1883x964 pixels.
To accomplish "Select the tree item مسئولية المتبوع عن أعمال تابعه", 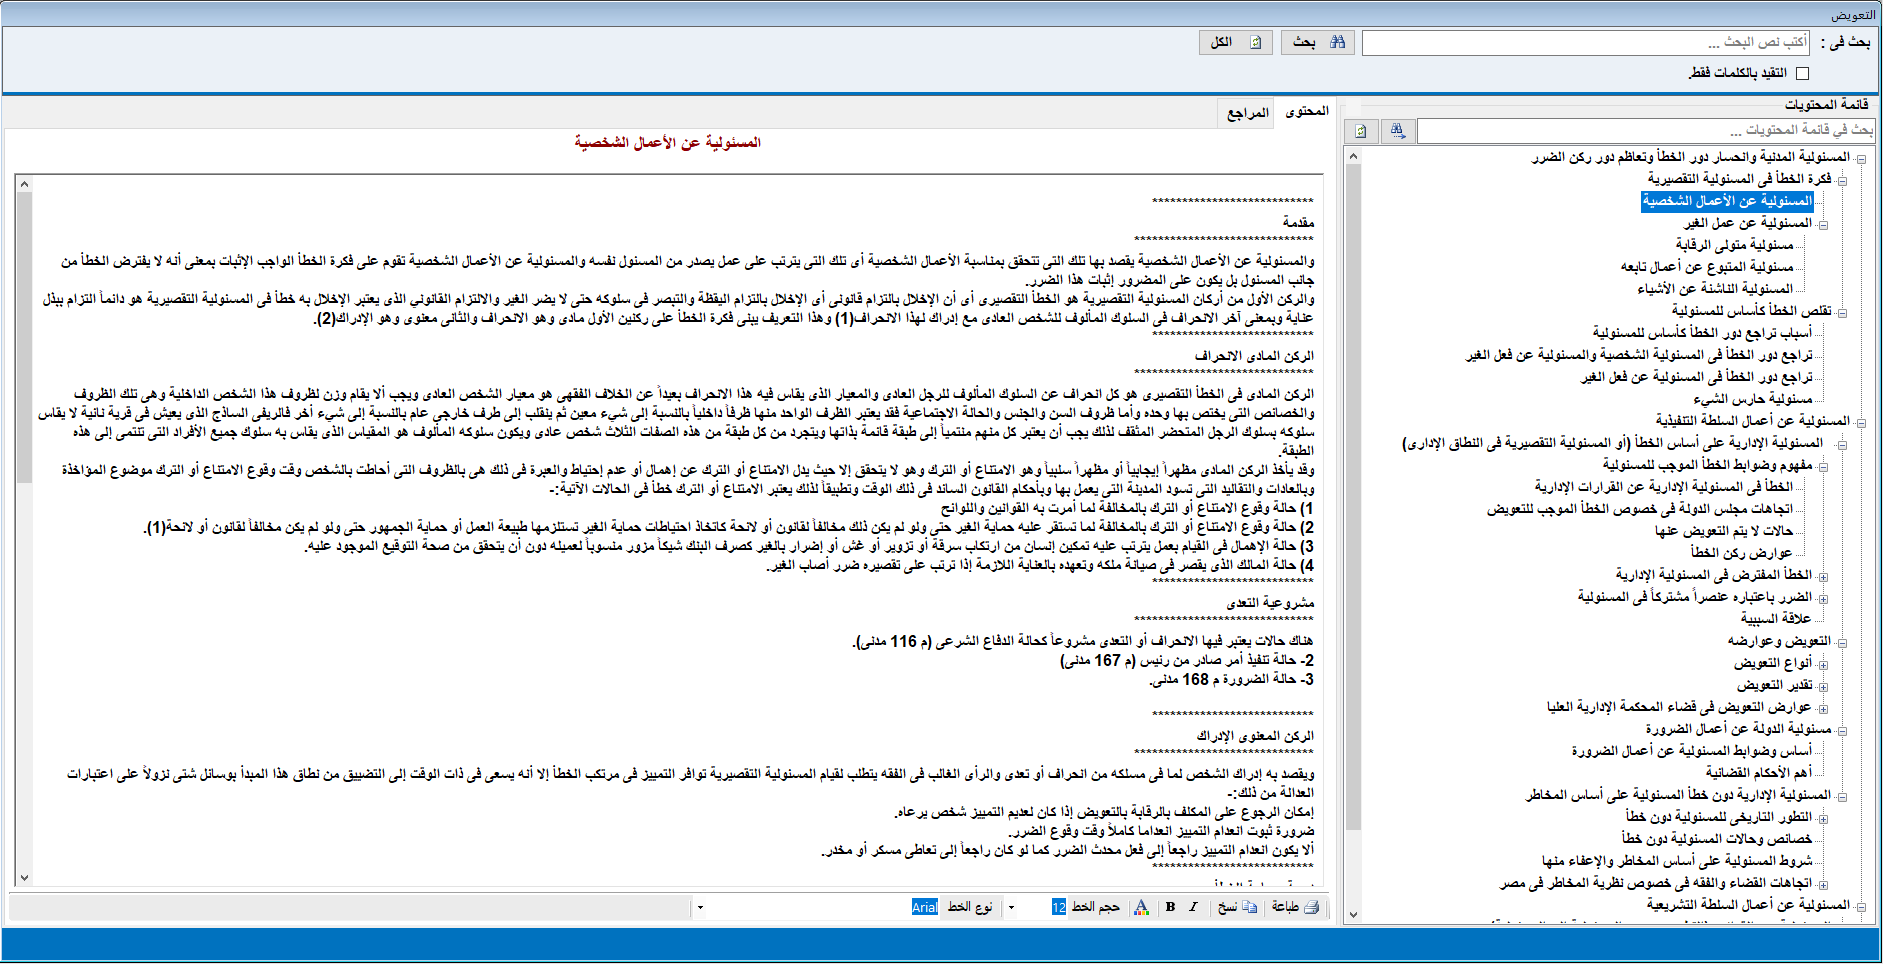I will 1707,267.
